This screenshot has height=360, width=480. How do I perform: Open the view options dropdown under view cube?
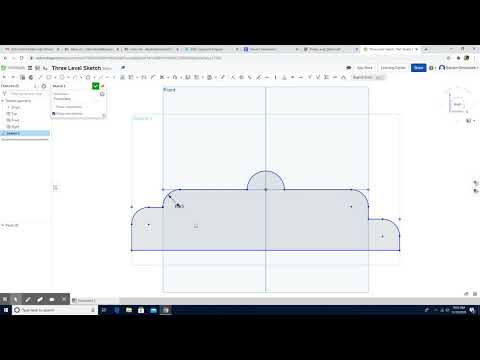pyautogui.click(x=470, y=121)
